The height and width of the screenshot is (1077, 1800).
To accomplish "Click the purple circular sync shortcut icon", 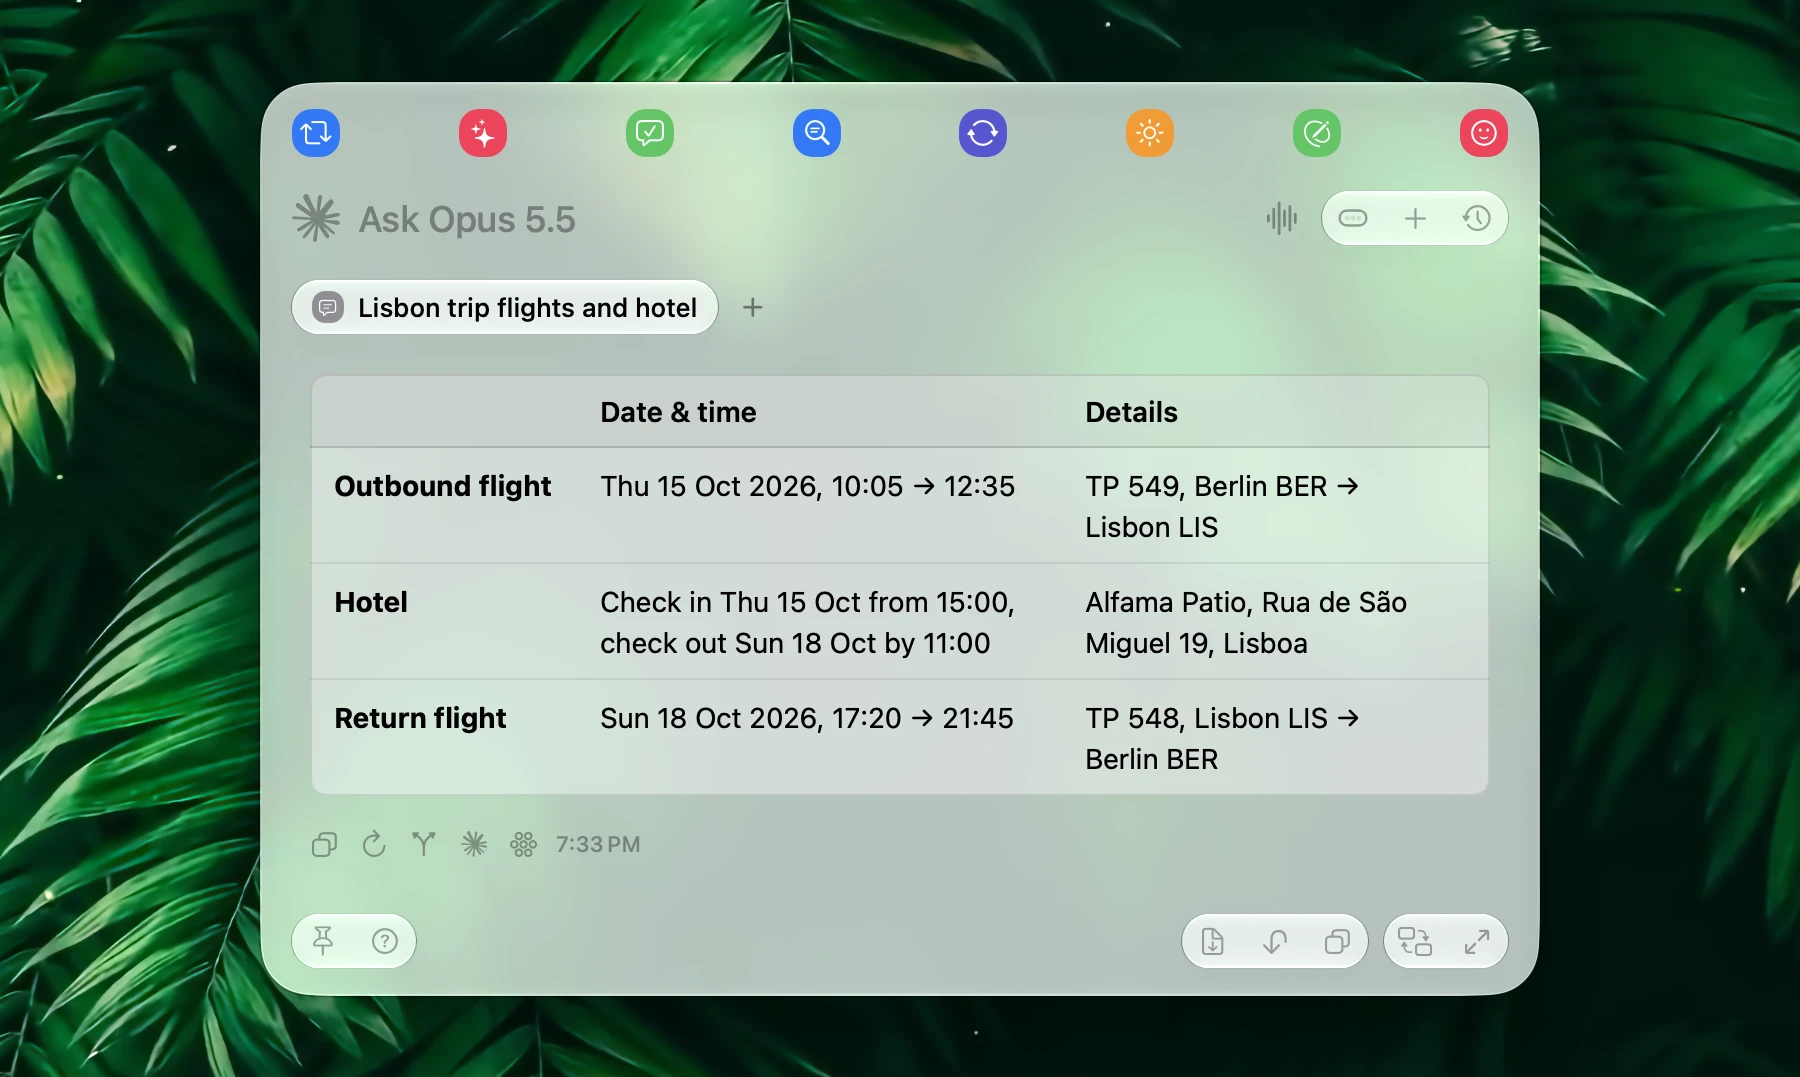I will tap(983, 133).
